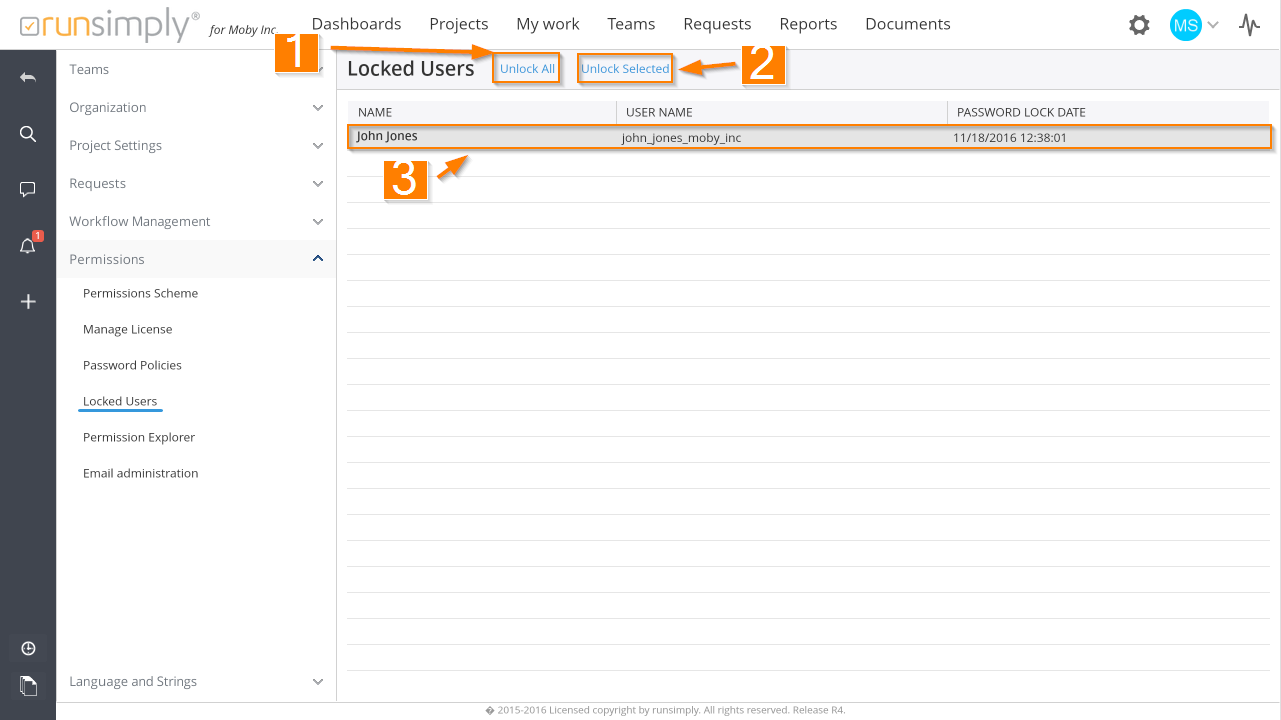Go to the Dashboards menu
Screen dimensions: 1281x720
click(356, 24)
